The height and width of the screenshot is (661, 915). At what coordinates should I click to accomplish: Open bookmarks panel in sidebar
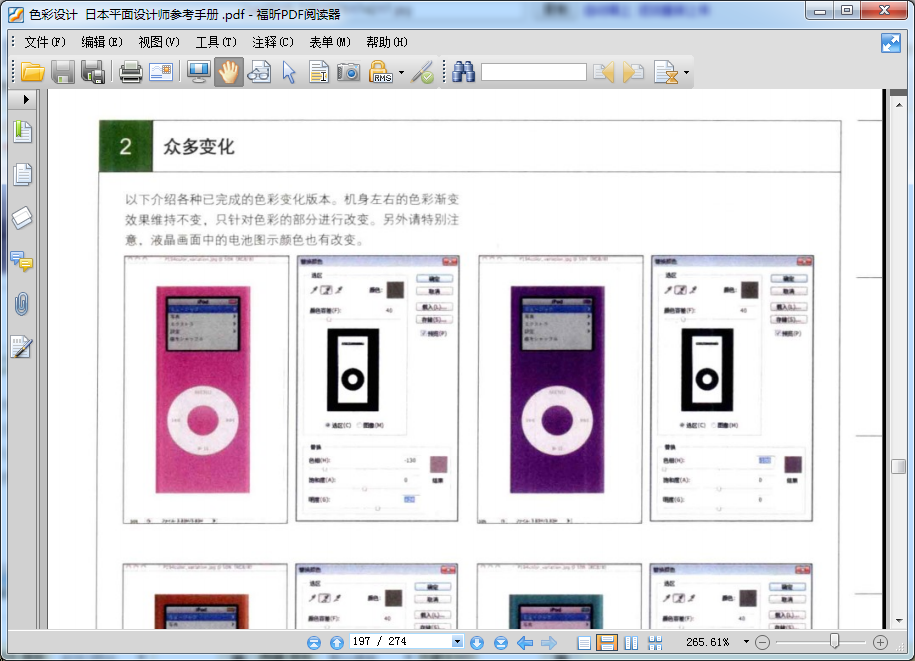coord(22,131)
